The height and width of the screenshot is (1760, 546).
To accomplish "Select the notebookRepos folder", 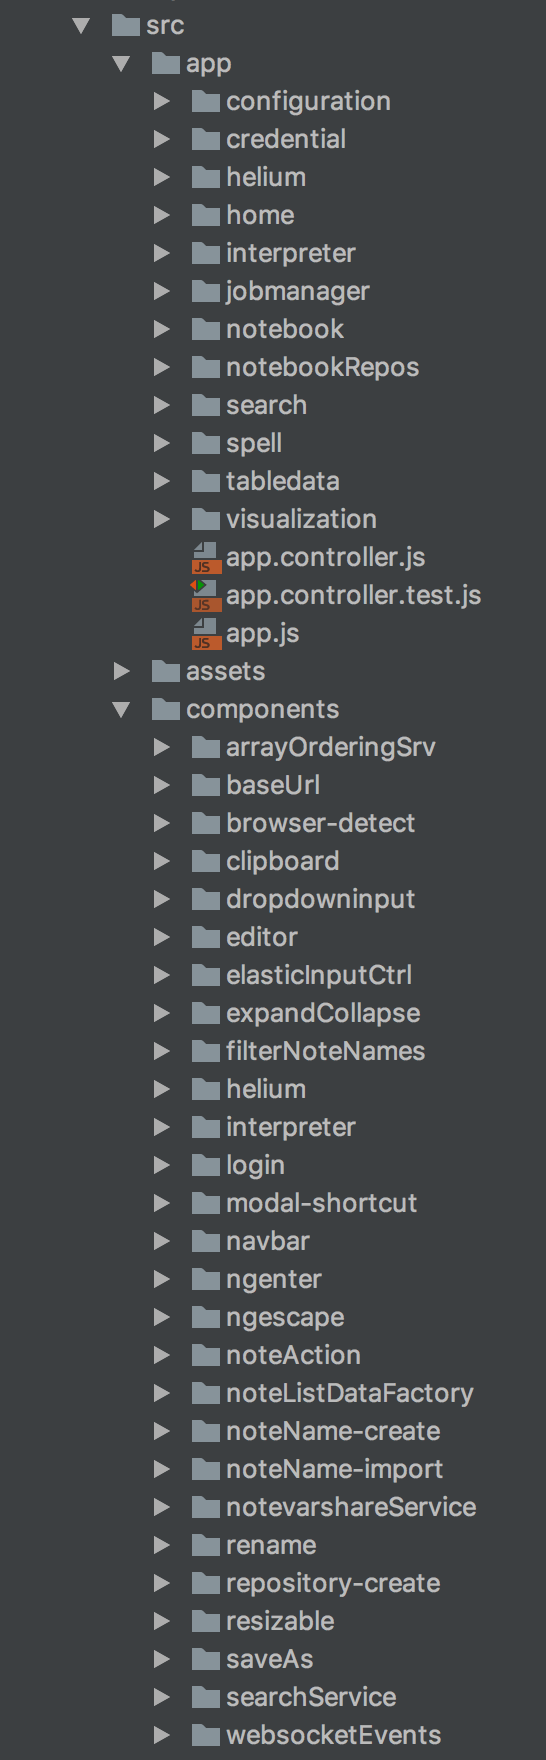I will click(322, 367).
